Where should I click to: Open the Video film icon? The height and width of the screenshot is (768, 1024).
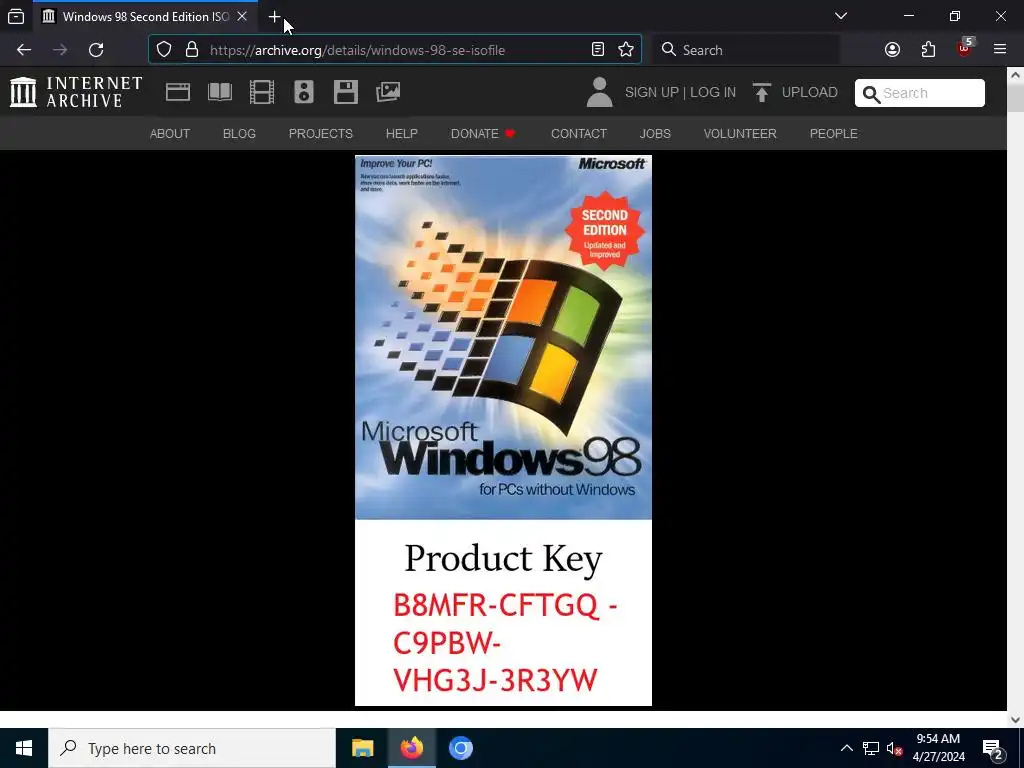point(262,92)
